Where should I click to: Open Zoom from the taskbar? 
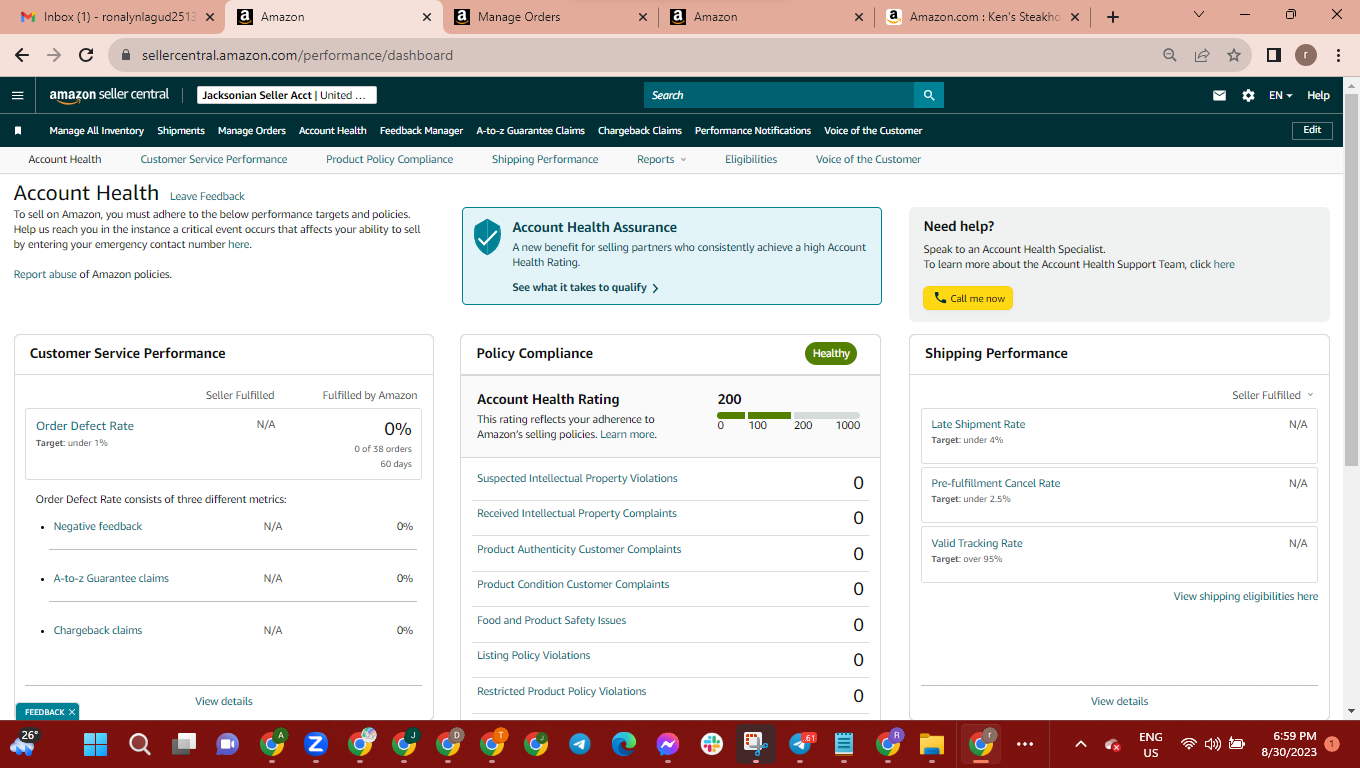tap(316, 744)
